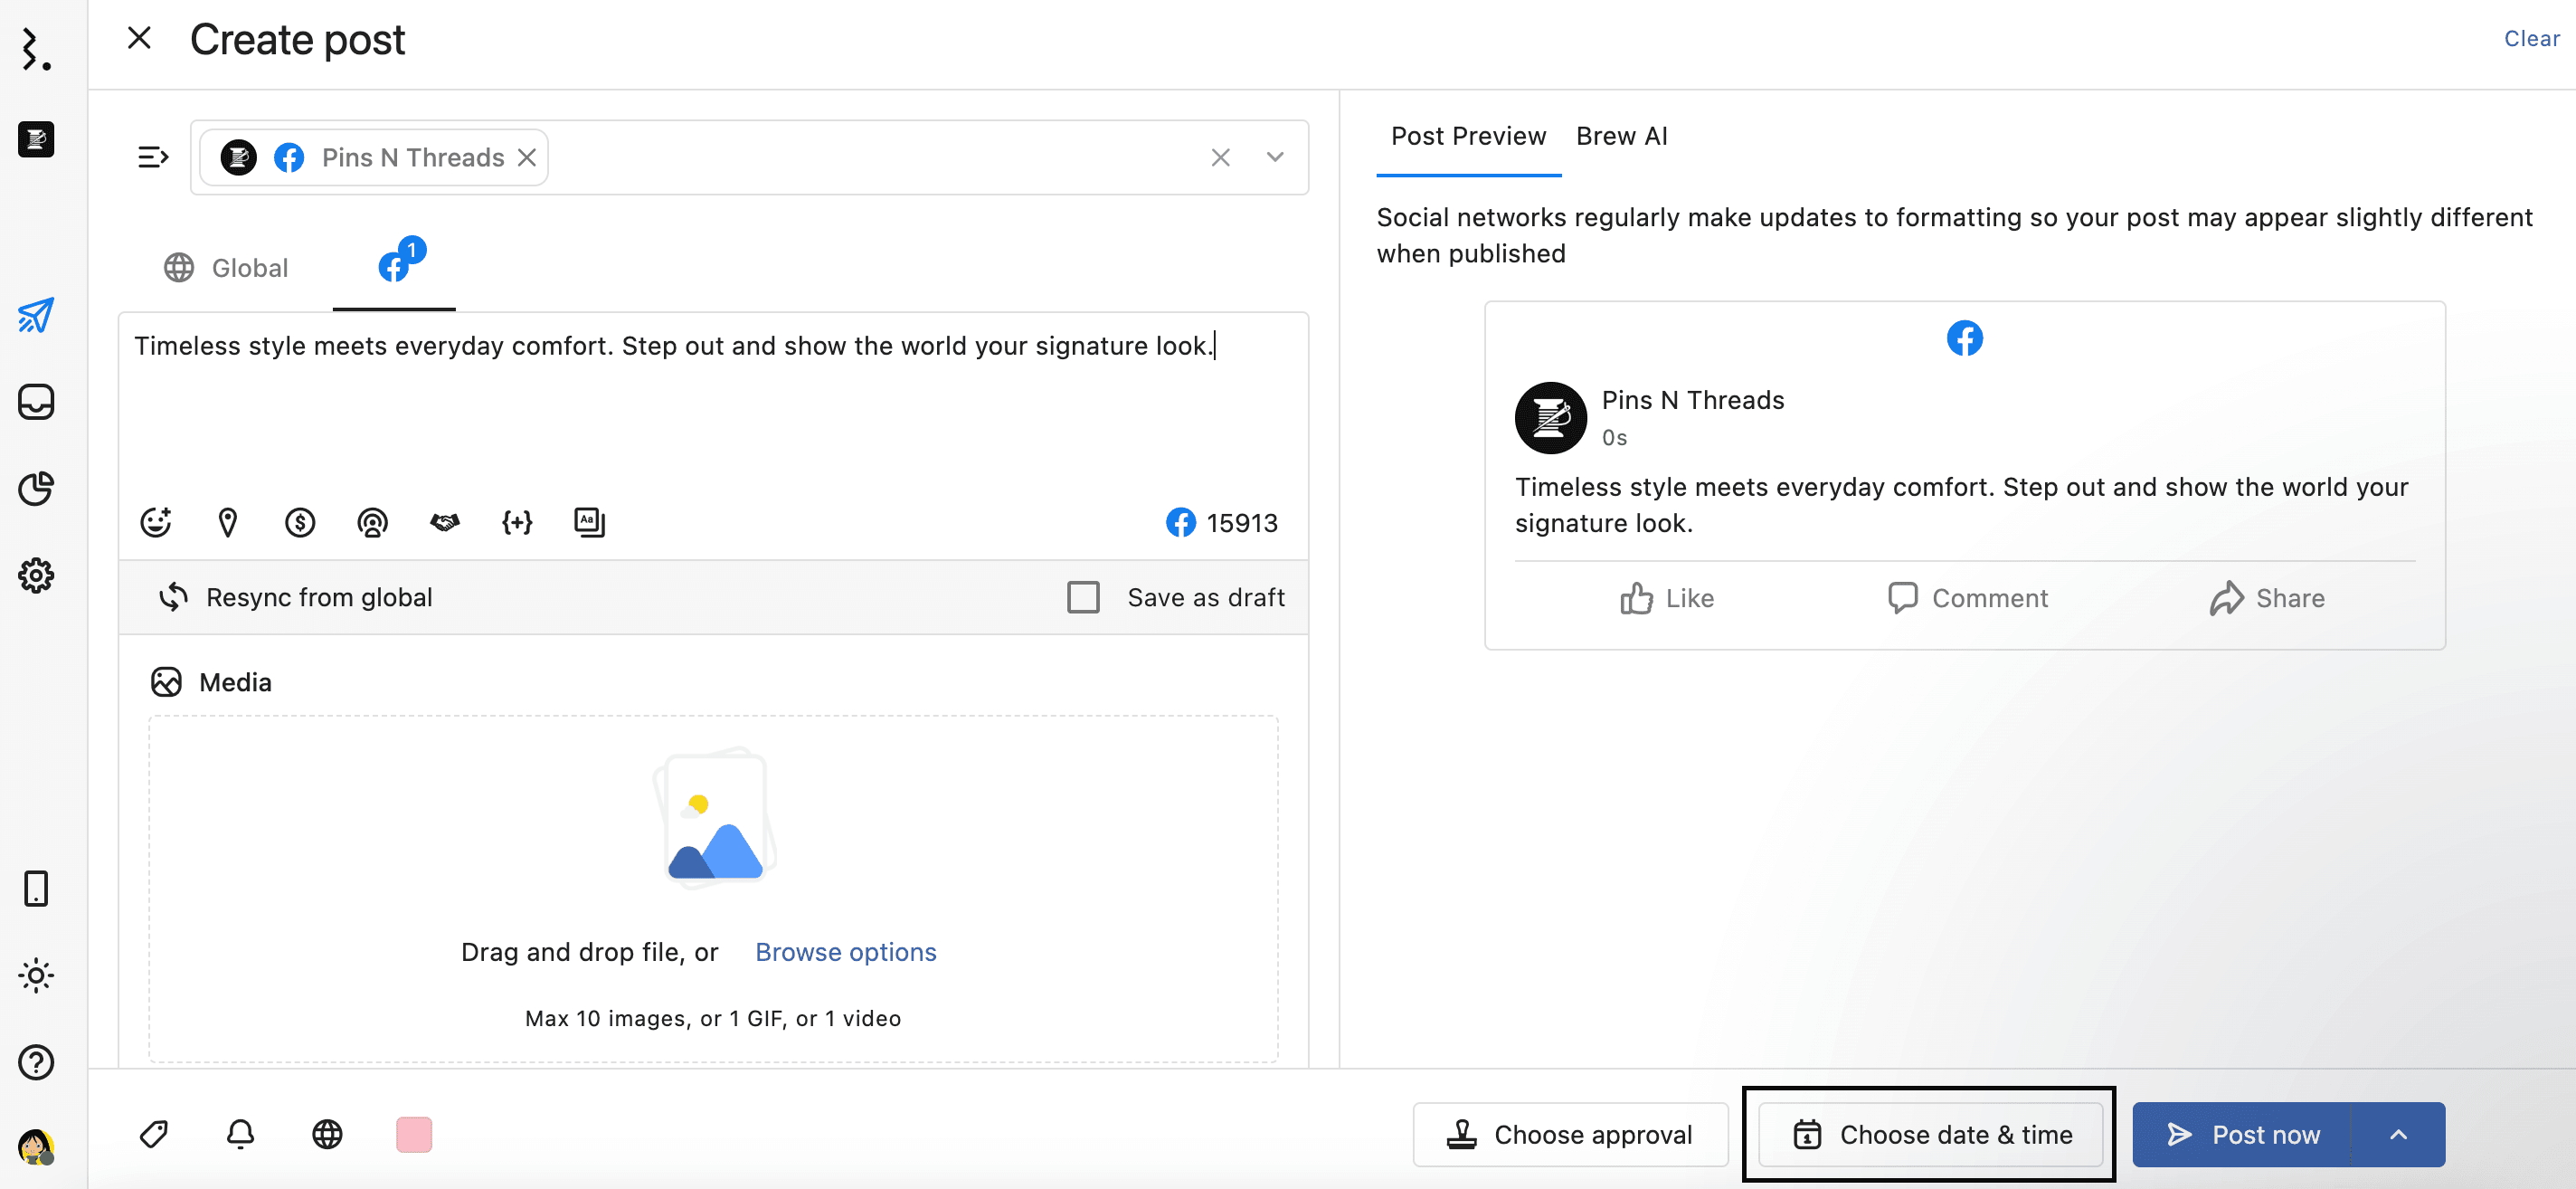Open the tag icon in bottom bar
This screenshot has height=1189, width=2576.
[154, 1134]
